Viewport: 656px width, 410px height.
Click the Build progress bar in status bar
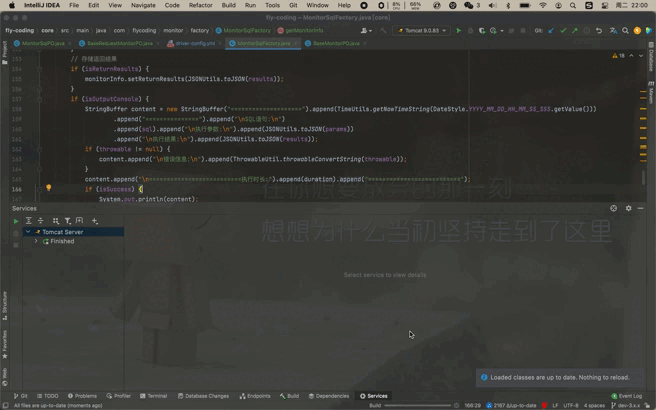pyautogui.click(x=418, y=405)
